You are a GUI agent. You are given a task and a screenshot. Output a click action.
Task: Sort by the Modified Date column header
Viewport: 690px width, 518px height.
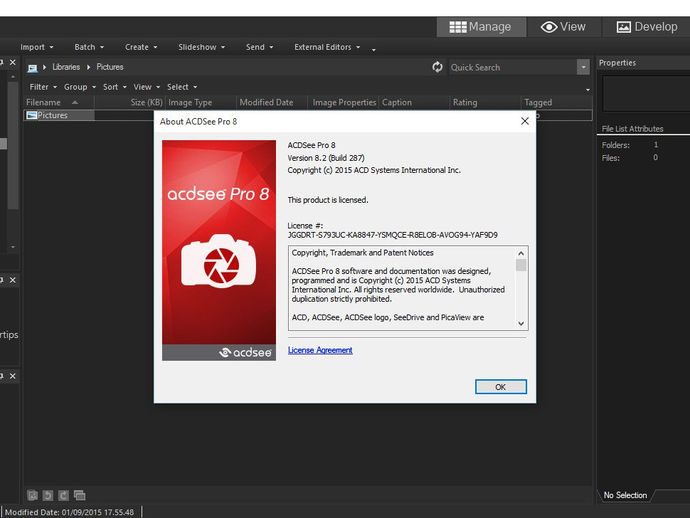click(272, 103)
